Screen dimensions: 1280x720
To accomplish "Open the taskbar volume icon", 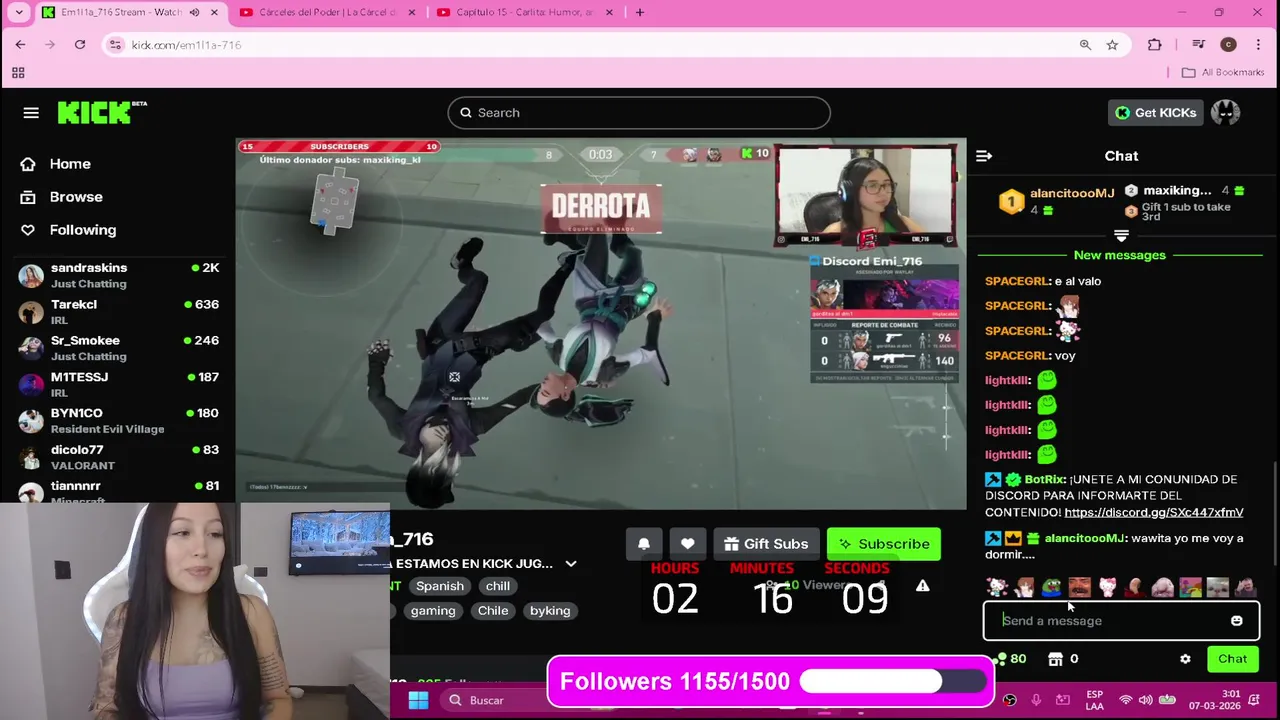I will (1145, 700).
